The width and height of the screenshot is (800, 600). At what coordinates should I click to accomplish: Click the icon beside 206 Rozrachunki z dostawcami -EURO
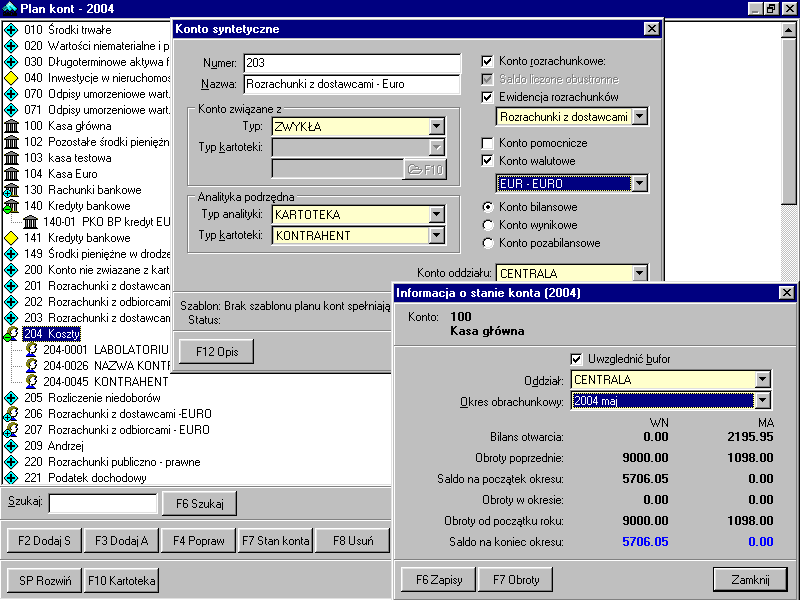(12, 414)
